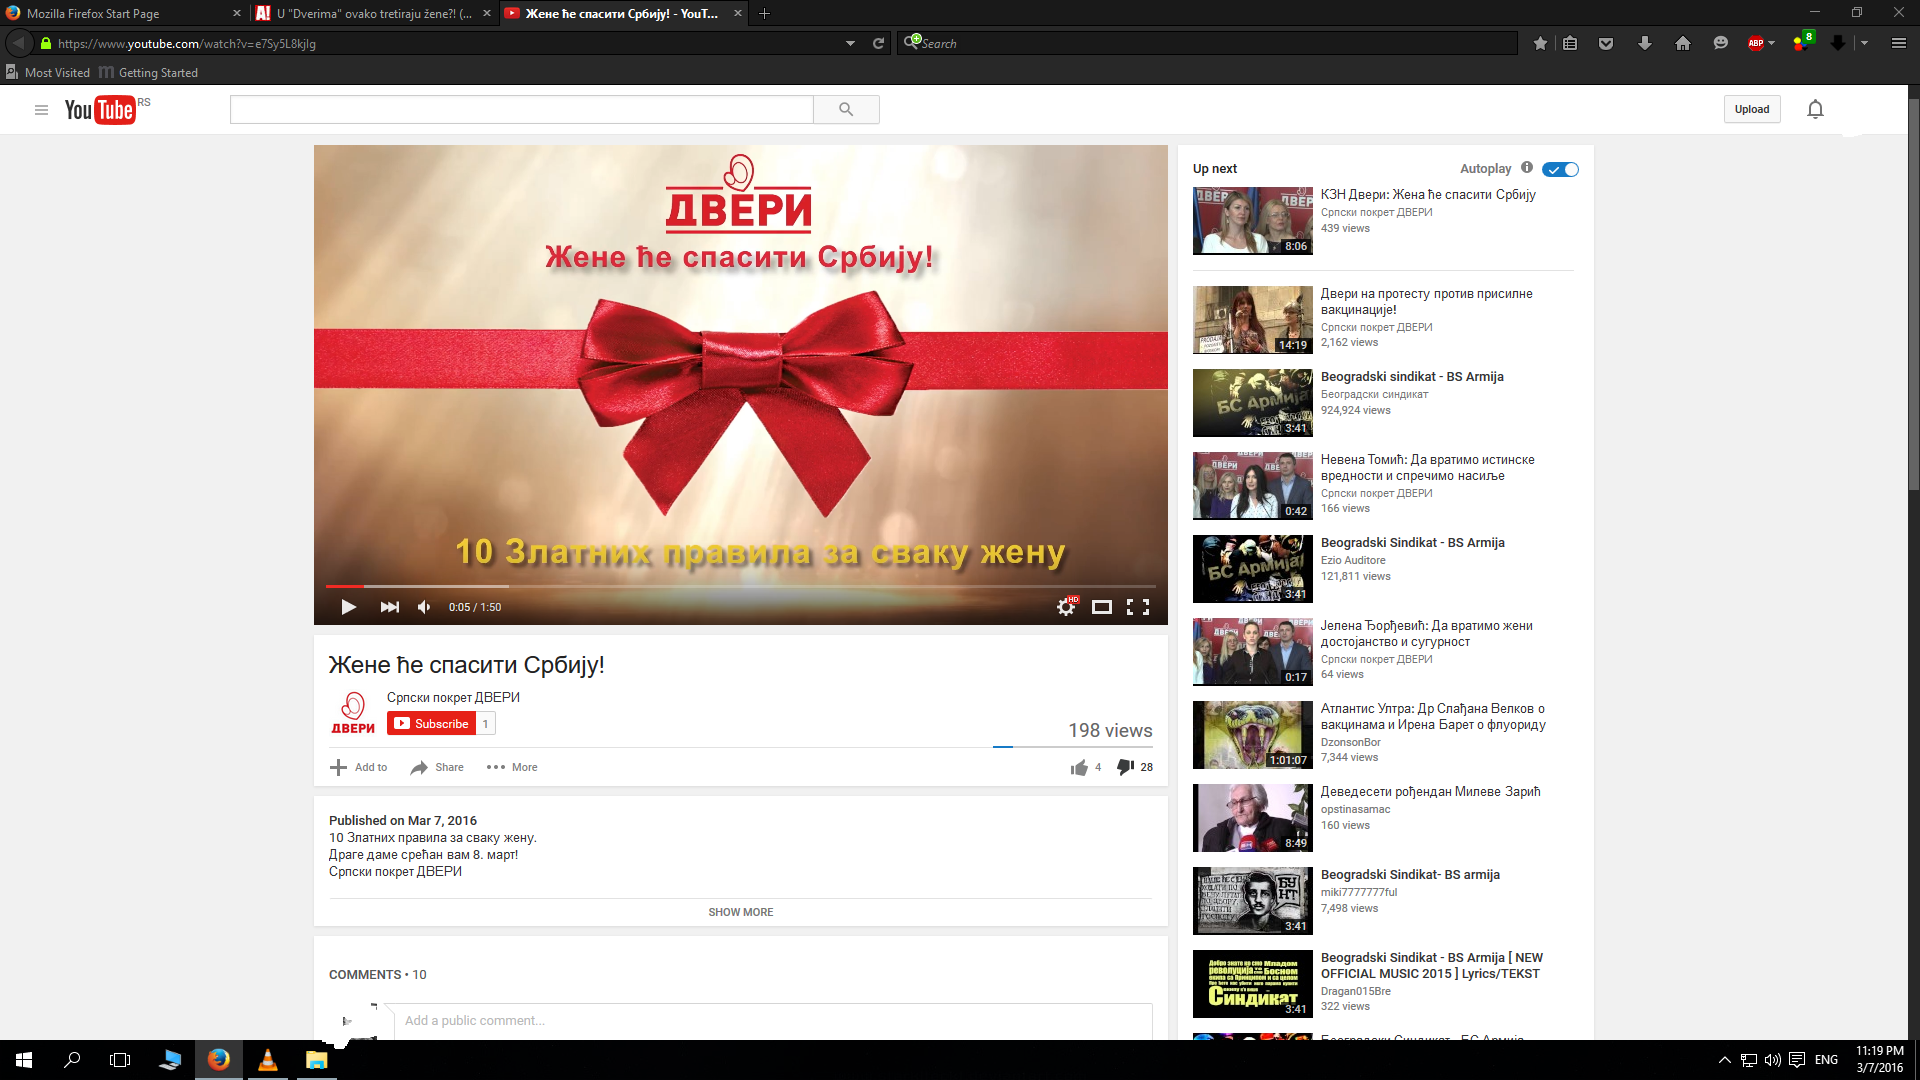This screenshot has width=1920, height=1080.
Task: Expand description with SHOW MORE
Action: pos(740,912)
